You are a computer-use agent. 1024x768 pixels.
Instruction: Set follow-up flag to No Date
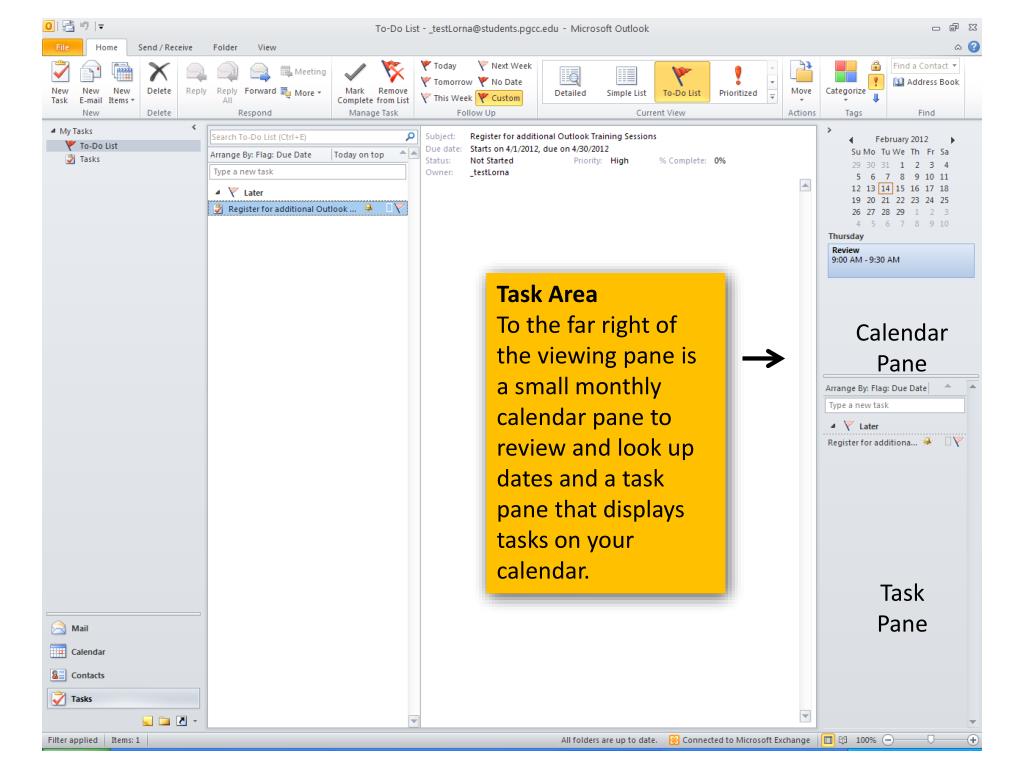click(500, 82)
